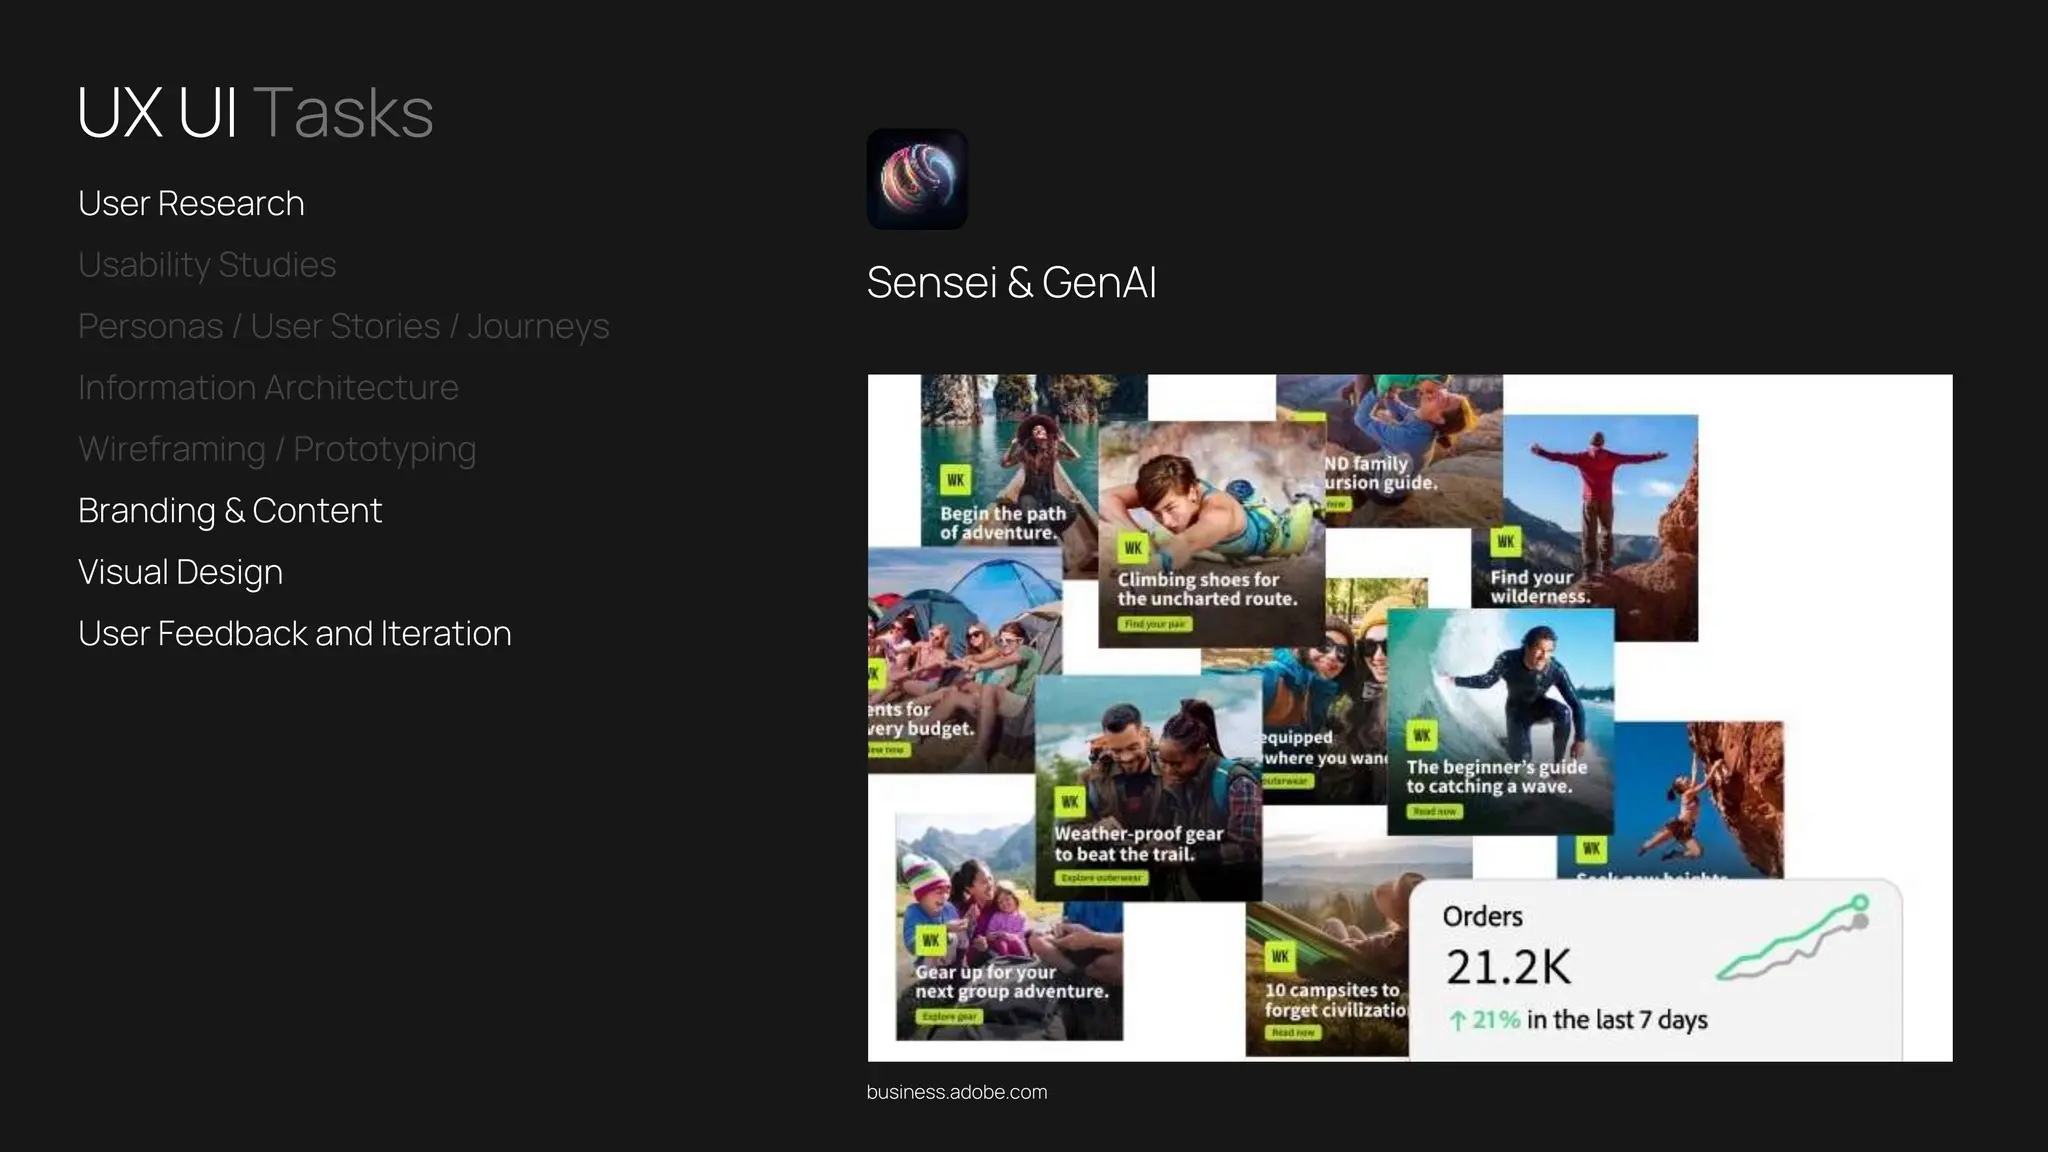Viewport: 2048px width, 1152px height.
Task: Select the Visual Design item
Action: [x=180, y=572]
